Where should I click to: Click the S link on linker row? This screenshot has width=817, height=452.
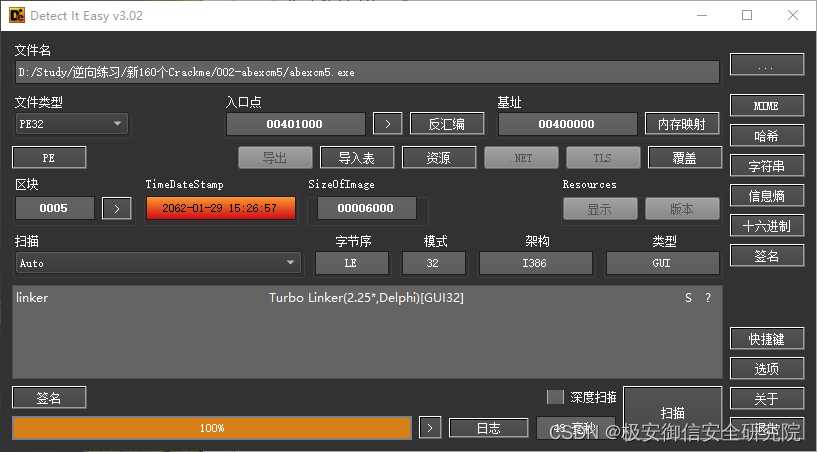coord(688,298)
